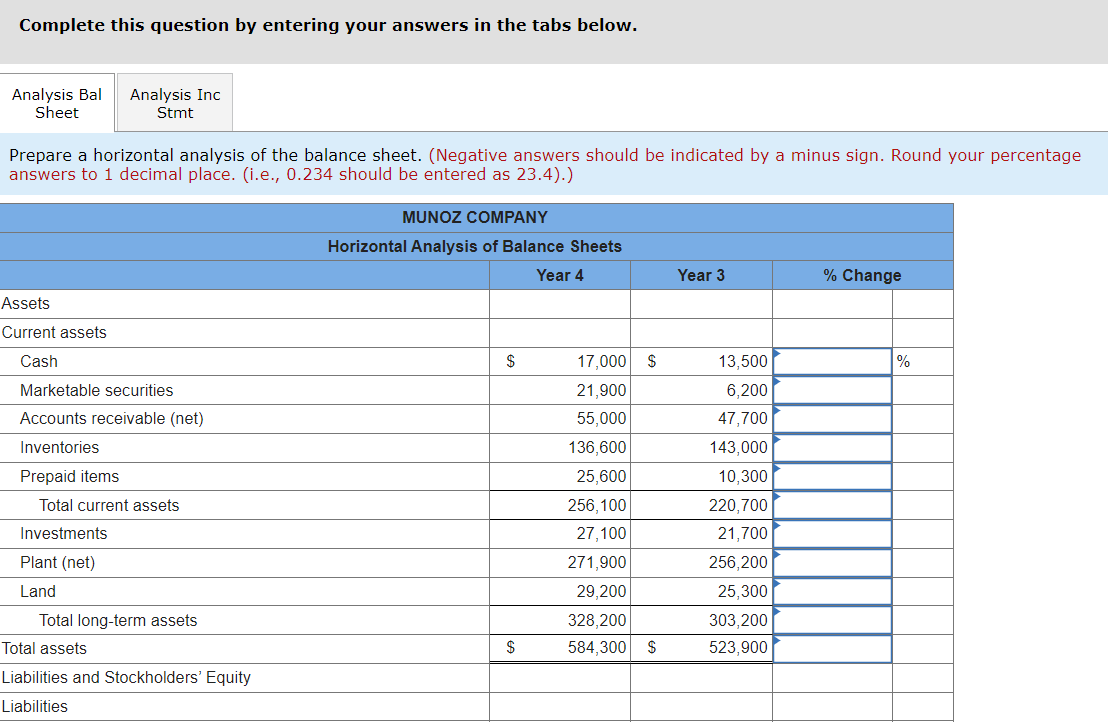Select the Analysis Bal Sheet tab
Image resolution: width=1108 pixels, height=722 pixels.
pyautogui.click(x=57, y=102)
